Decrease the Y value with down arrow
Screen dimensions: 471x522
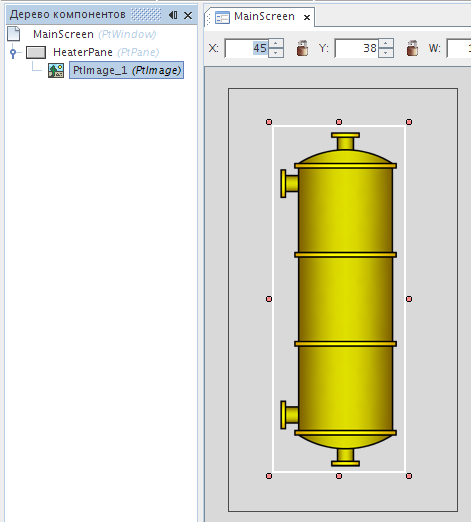pos(386,53)
